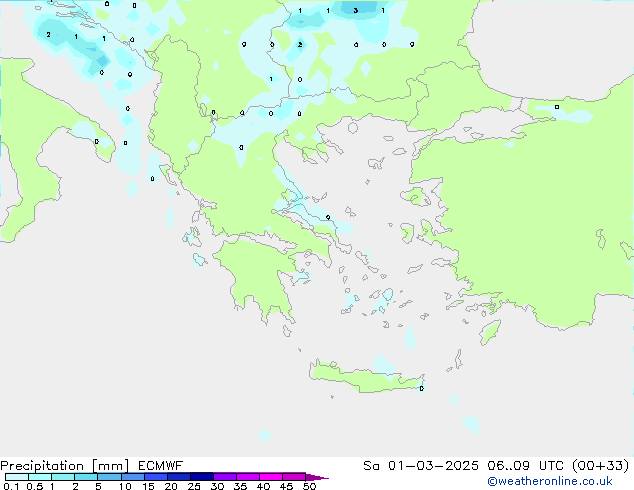This screenshot has height=490, width=634.
Task: Select the 30–35 mm purple legend swatch
Action: coord(224,477)
